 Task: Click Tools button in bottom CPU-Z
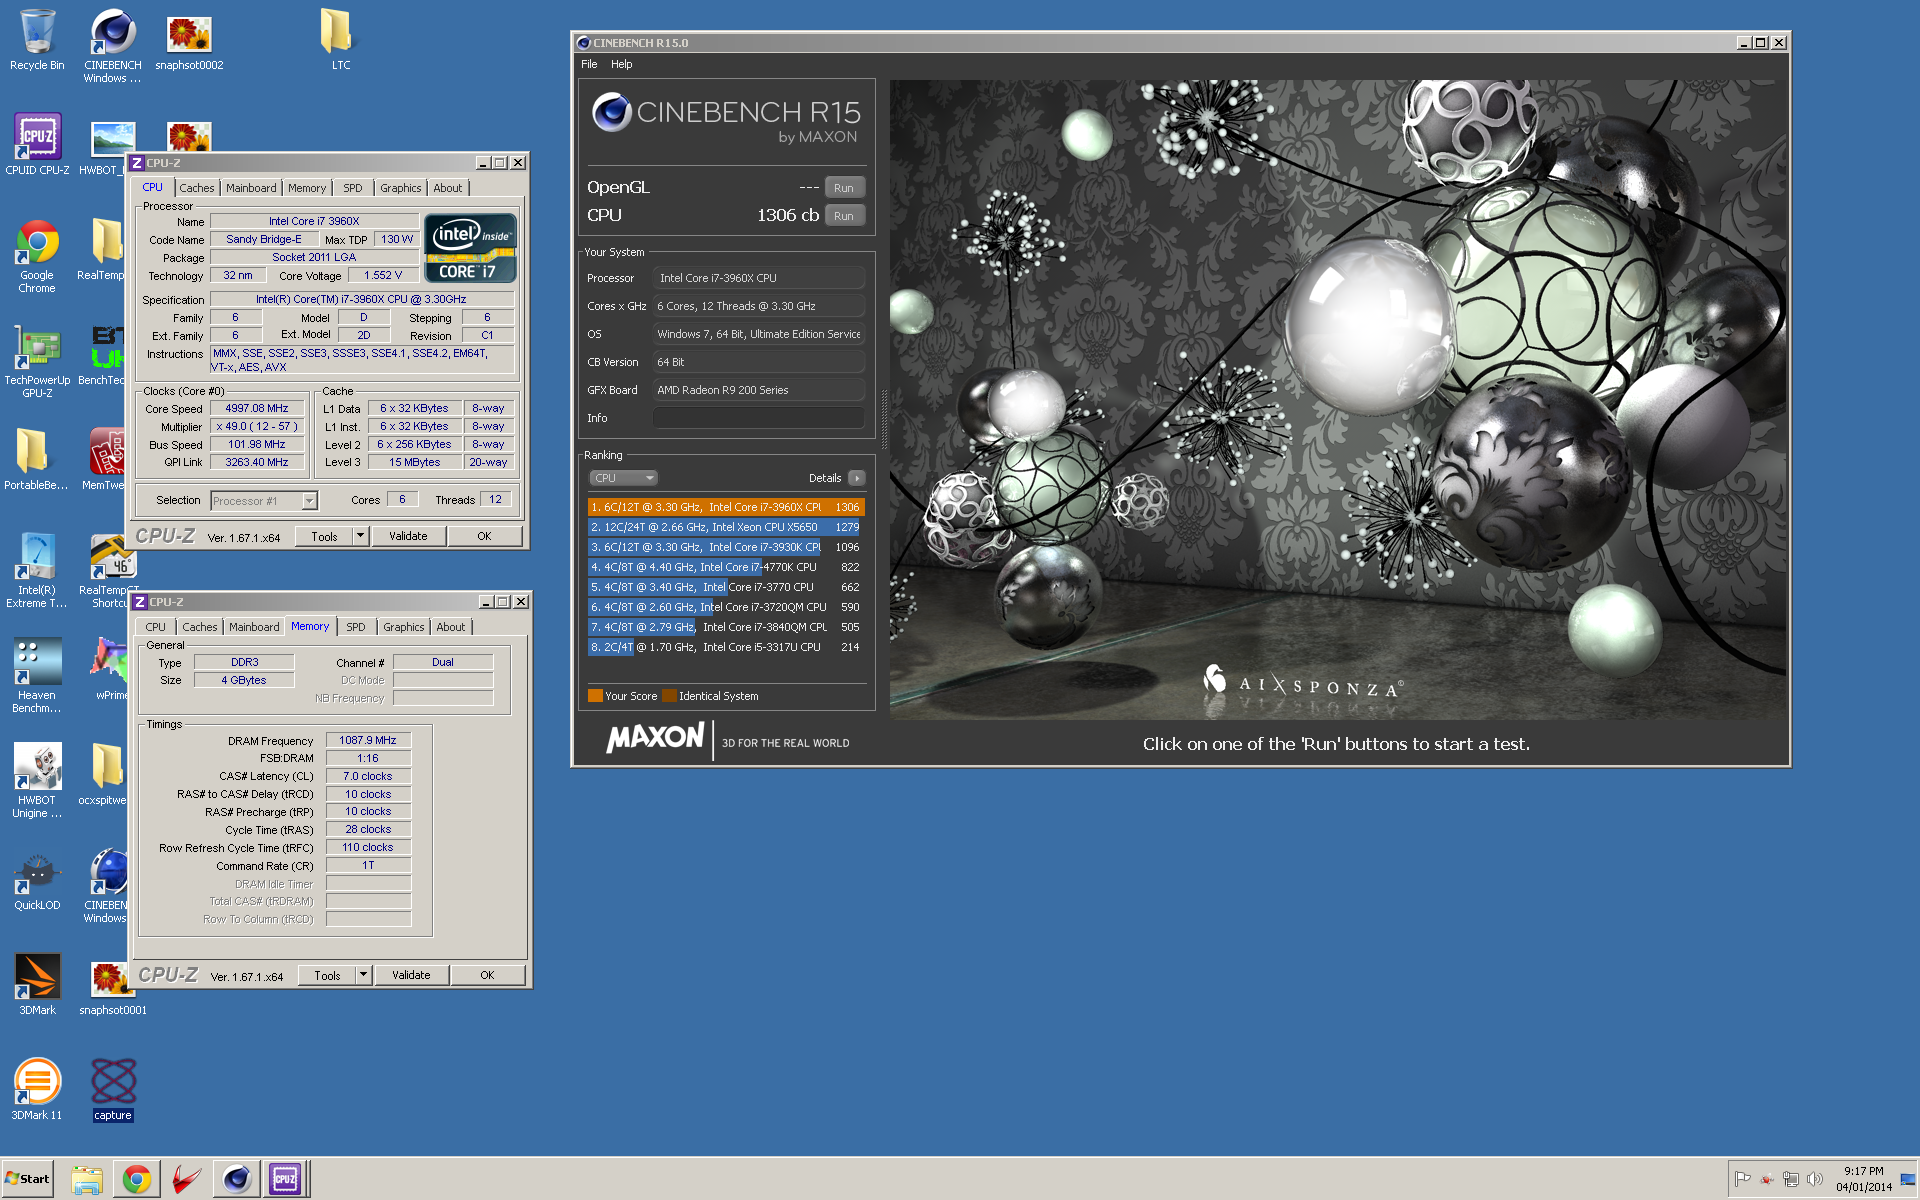click(x=327, y=976)
